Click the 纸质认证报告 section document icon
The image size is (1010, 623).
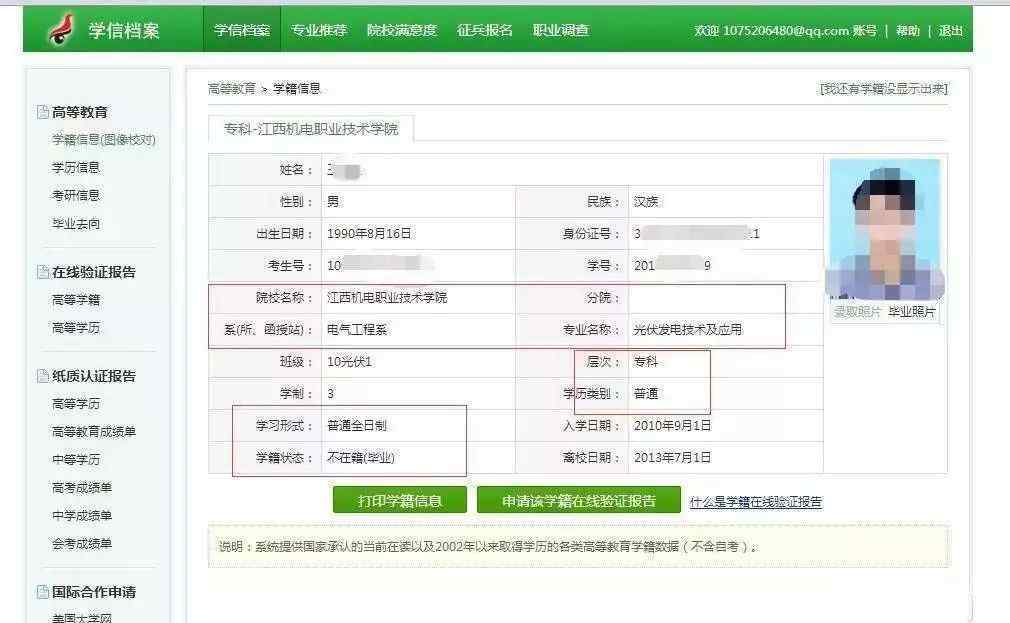[43, 376]
